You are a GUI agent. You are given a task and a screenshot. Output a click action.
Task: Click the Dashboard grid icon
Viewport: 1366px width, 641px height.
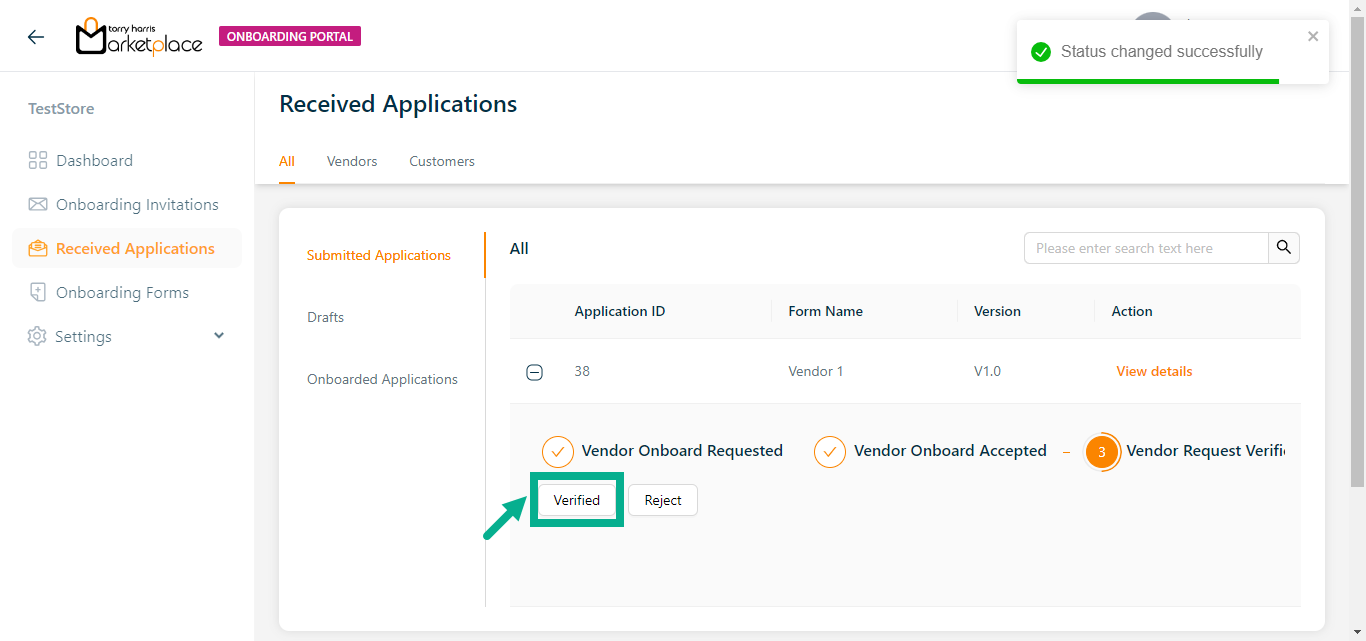(38, 160)
